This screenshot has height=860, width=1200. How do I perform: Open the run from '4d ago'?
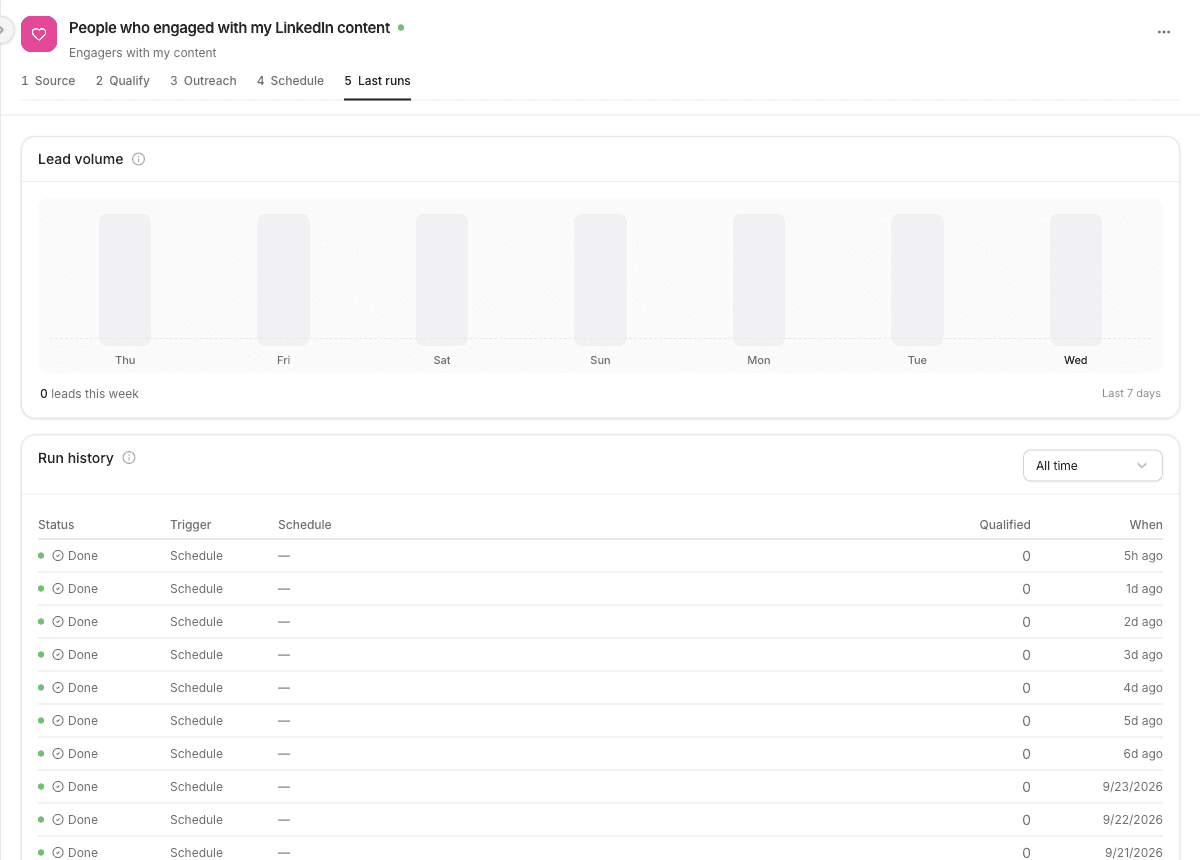point(600,688)
